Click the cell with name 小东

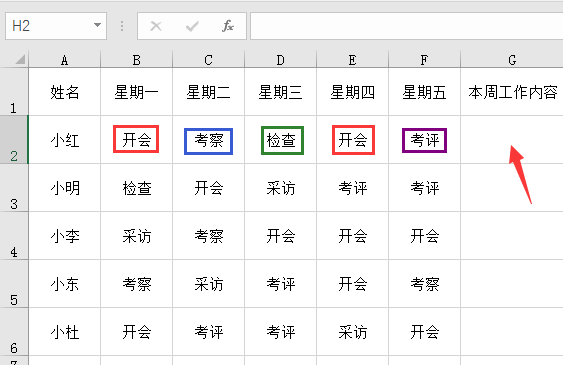(x=65, y=284)
